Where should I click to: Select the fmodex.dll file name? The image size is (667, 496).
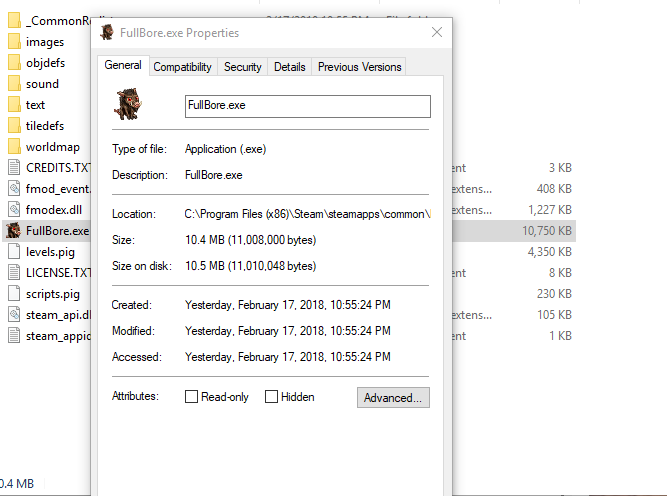pyautogui.click(x=54, y=210)
